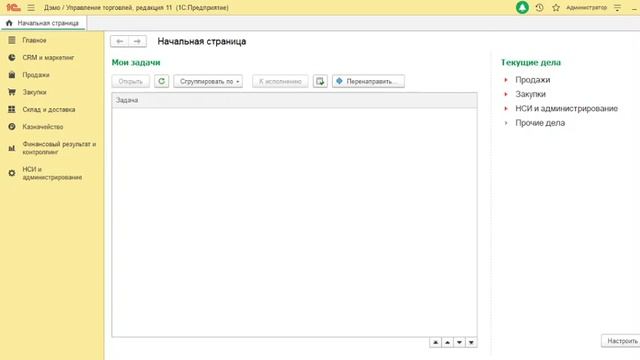Open the main hamburger menu
This screenshot has width=640, height=360.
pyautogui.click(x=31, y=8)
